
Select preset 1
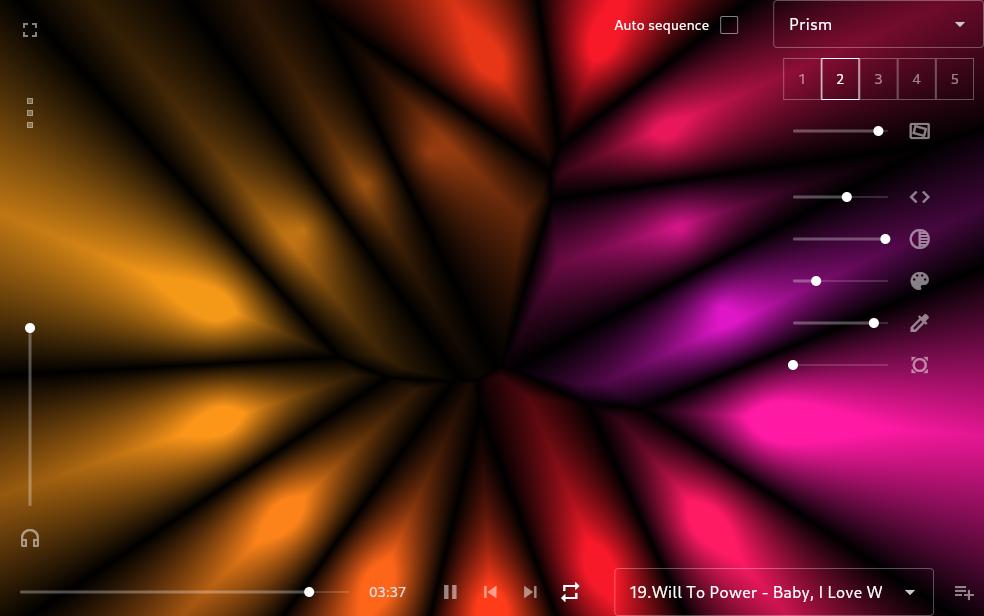coord(802,79)
